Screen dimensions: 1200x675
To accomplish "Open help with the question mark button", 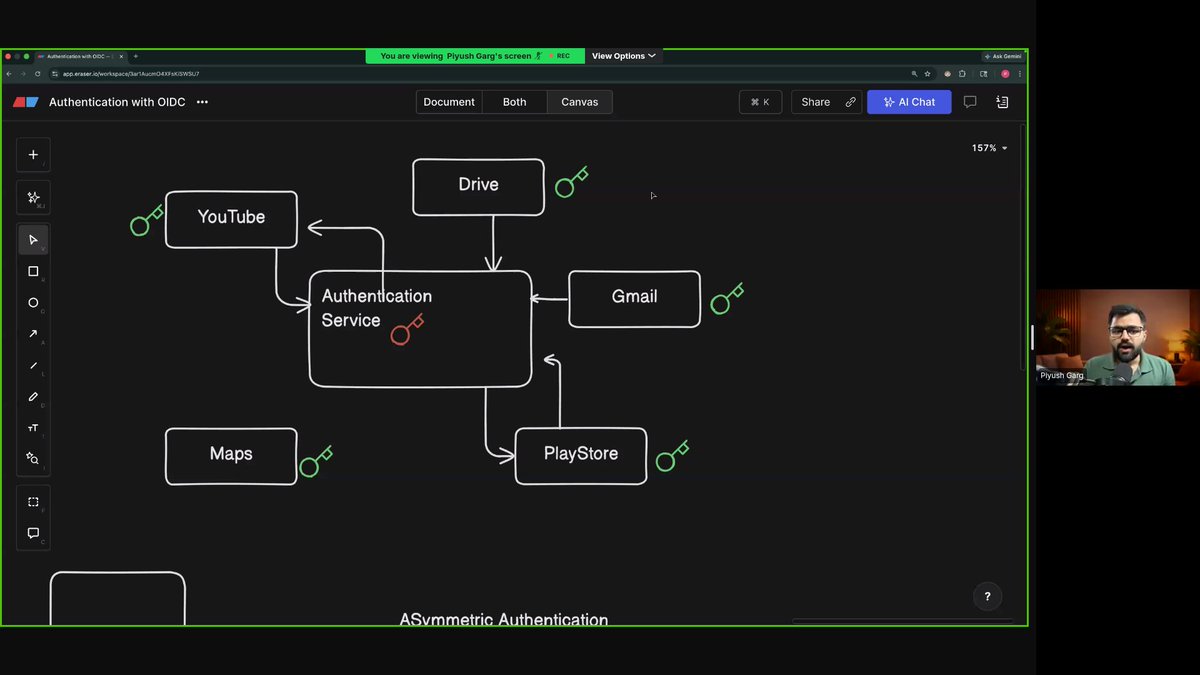I will [x=987, y=596].
